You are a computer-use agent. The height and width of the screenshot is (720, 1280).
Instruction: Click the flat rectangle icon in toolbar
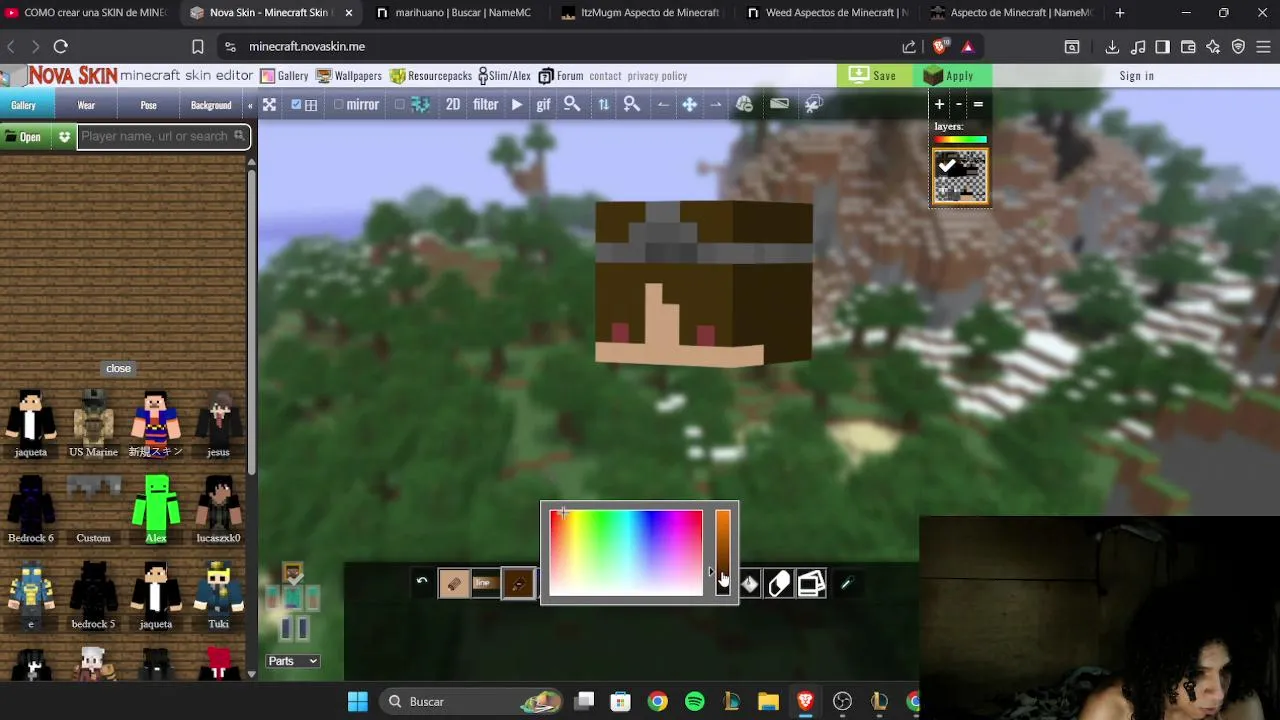pyautogui.click(x=780, y=103)
